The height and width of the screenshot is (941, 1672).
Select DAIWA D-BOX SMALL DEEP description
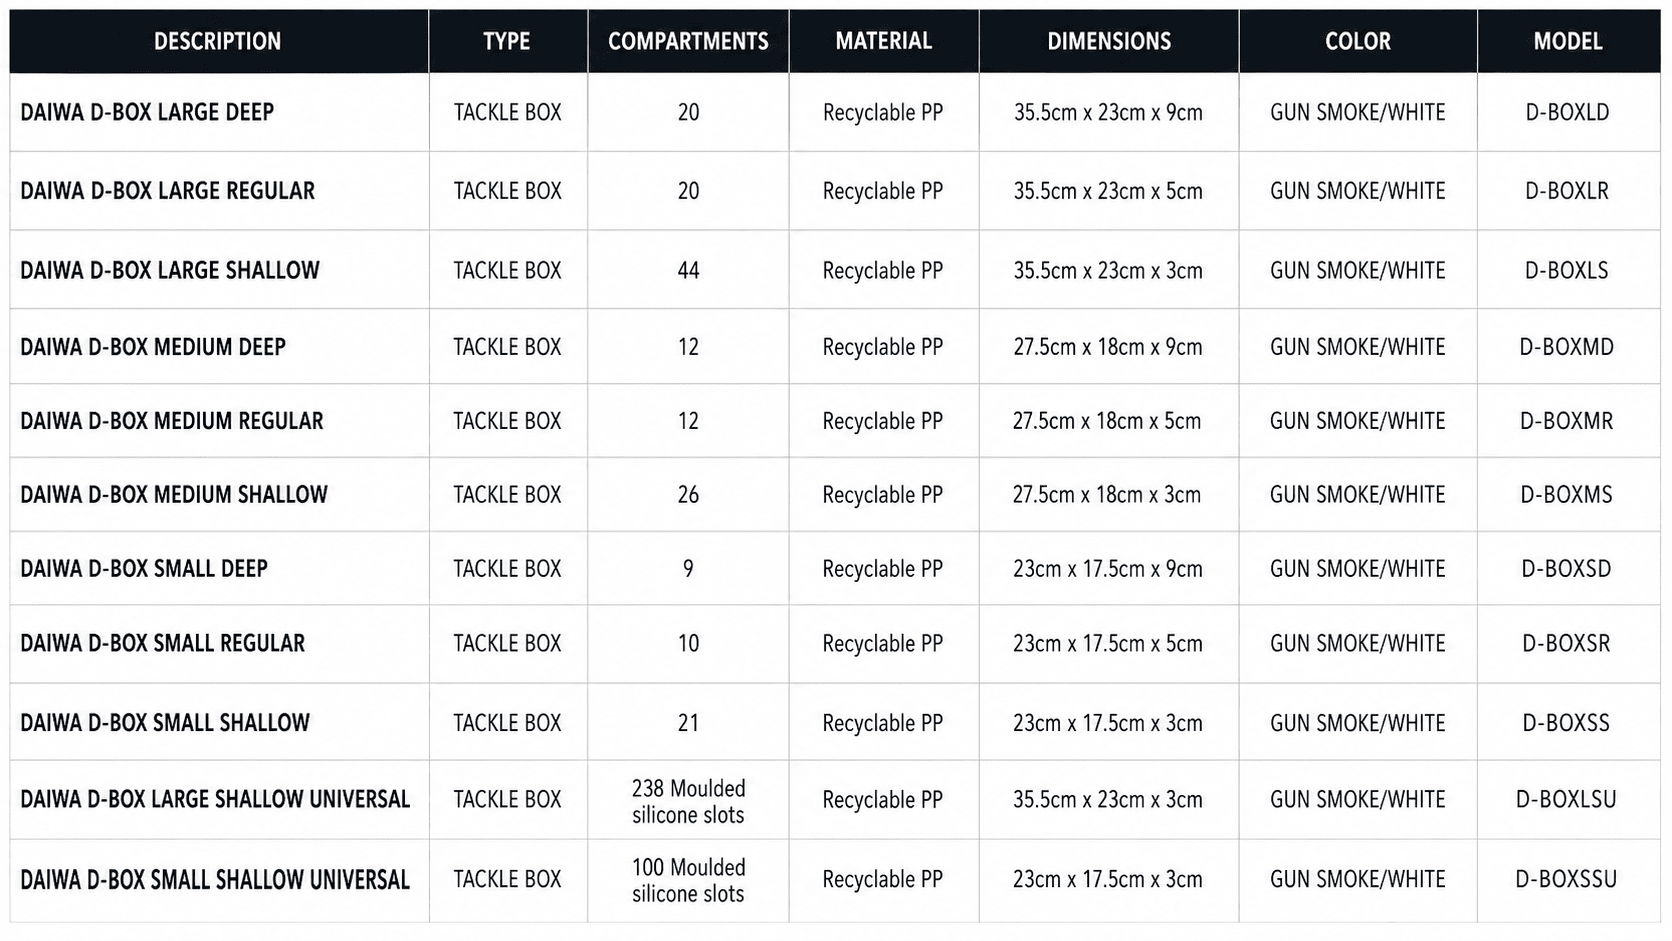(144, 568)
